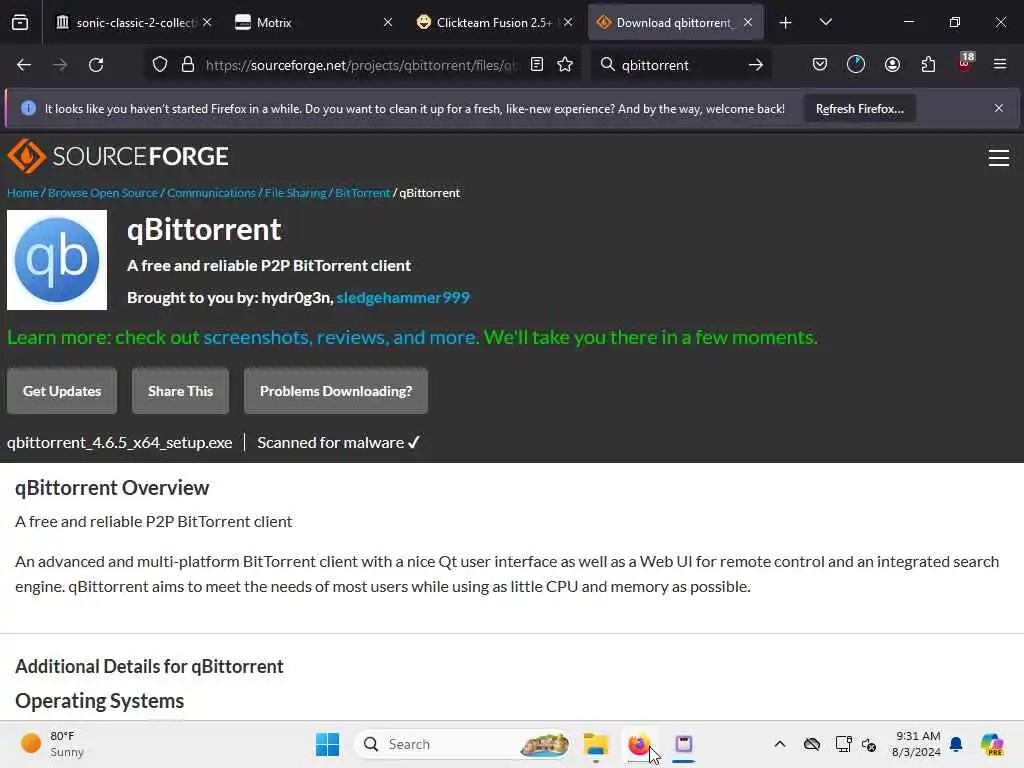This screenshot has width=1024, height=768.
Task: Submit search with arrow button
Action: coord(756,65)
